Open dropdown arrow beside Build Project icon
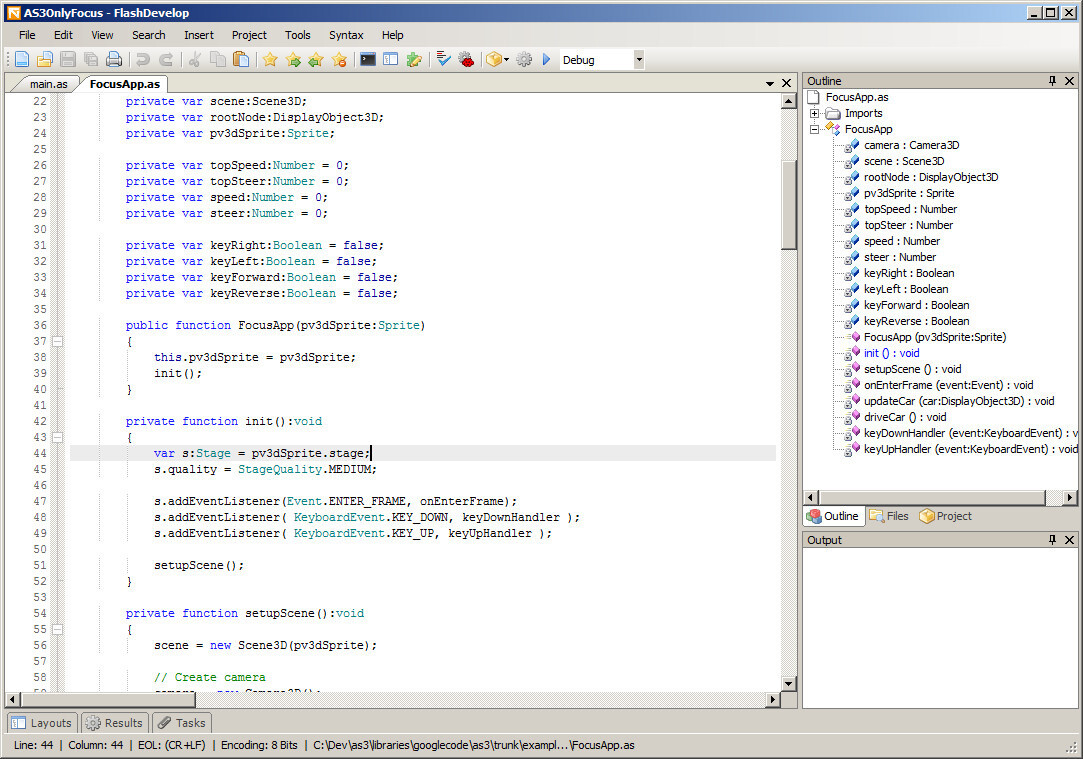This screenshot has height=759, width=1083. coord(507,60)
